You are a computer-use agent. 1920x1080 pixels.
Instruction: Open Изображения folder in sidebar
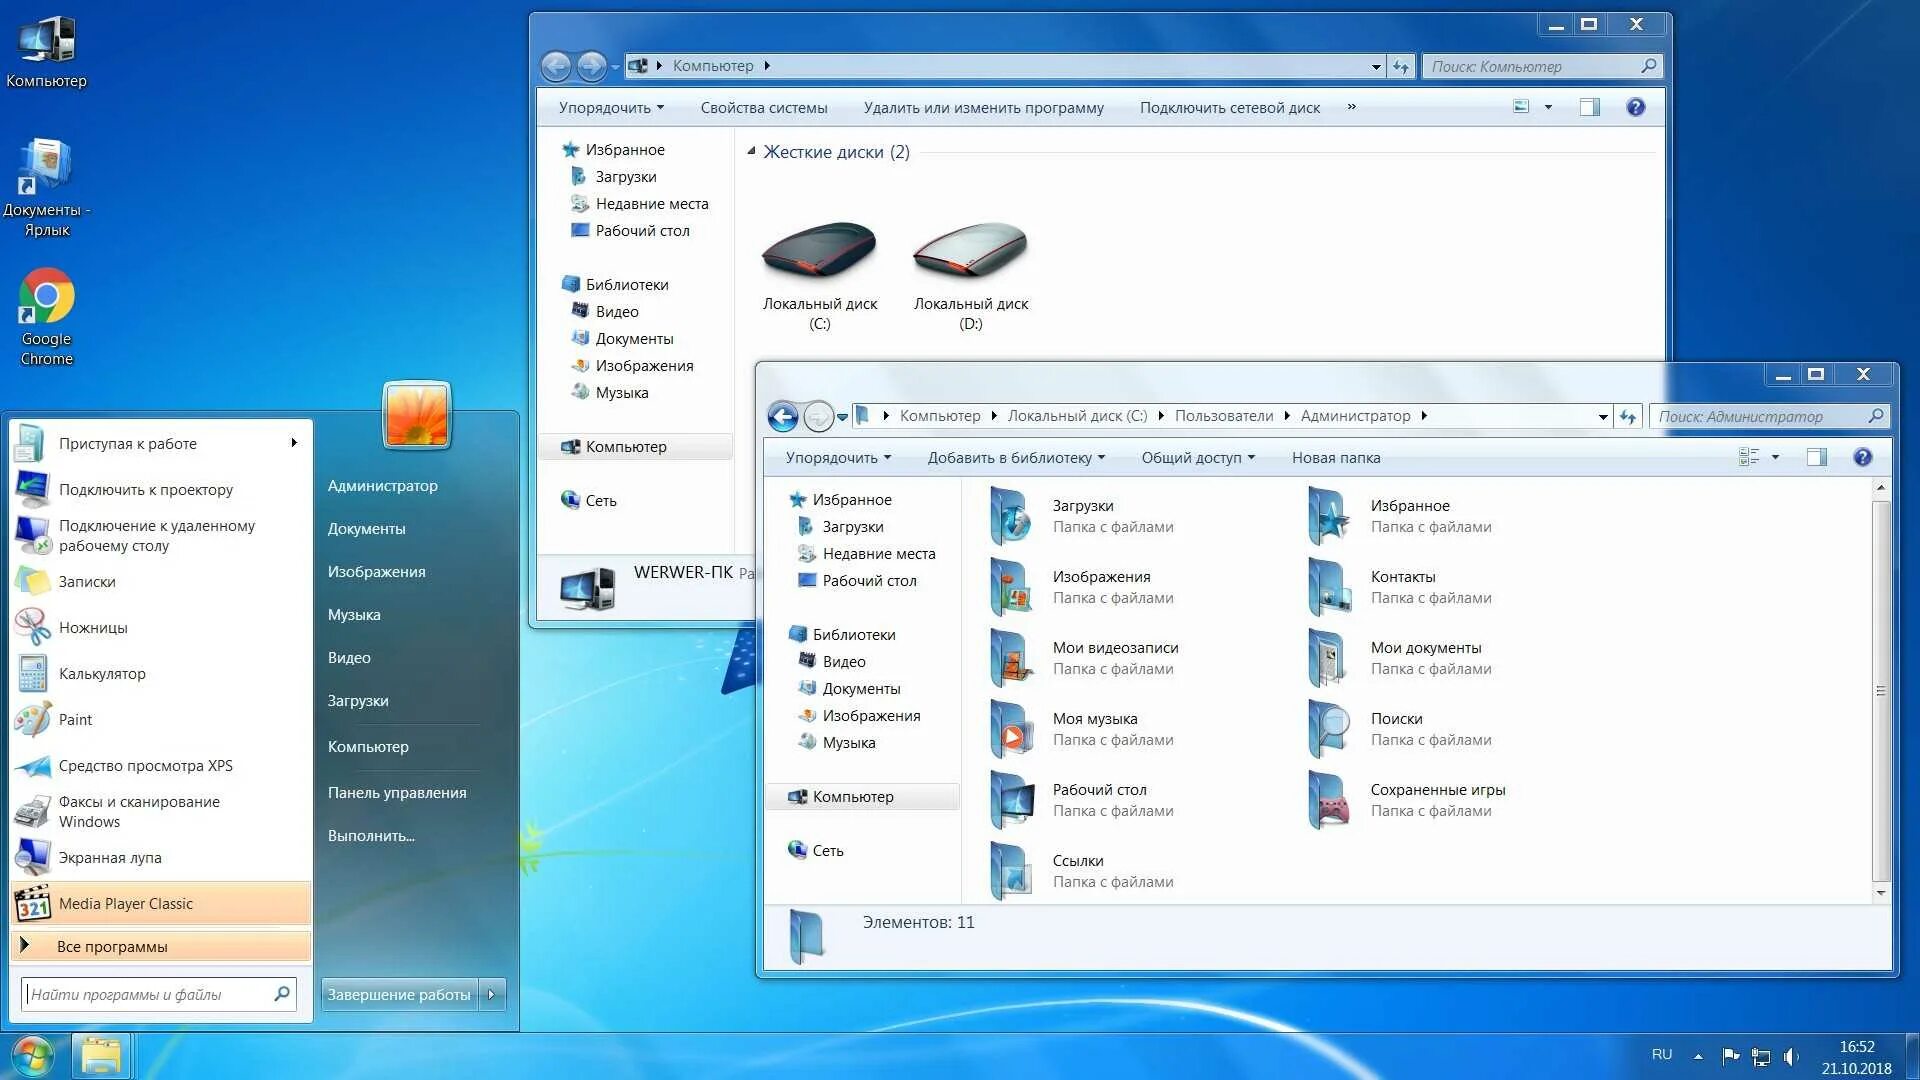(x=870, y=715)
